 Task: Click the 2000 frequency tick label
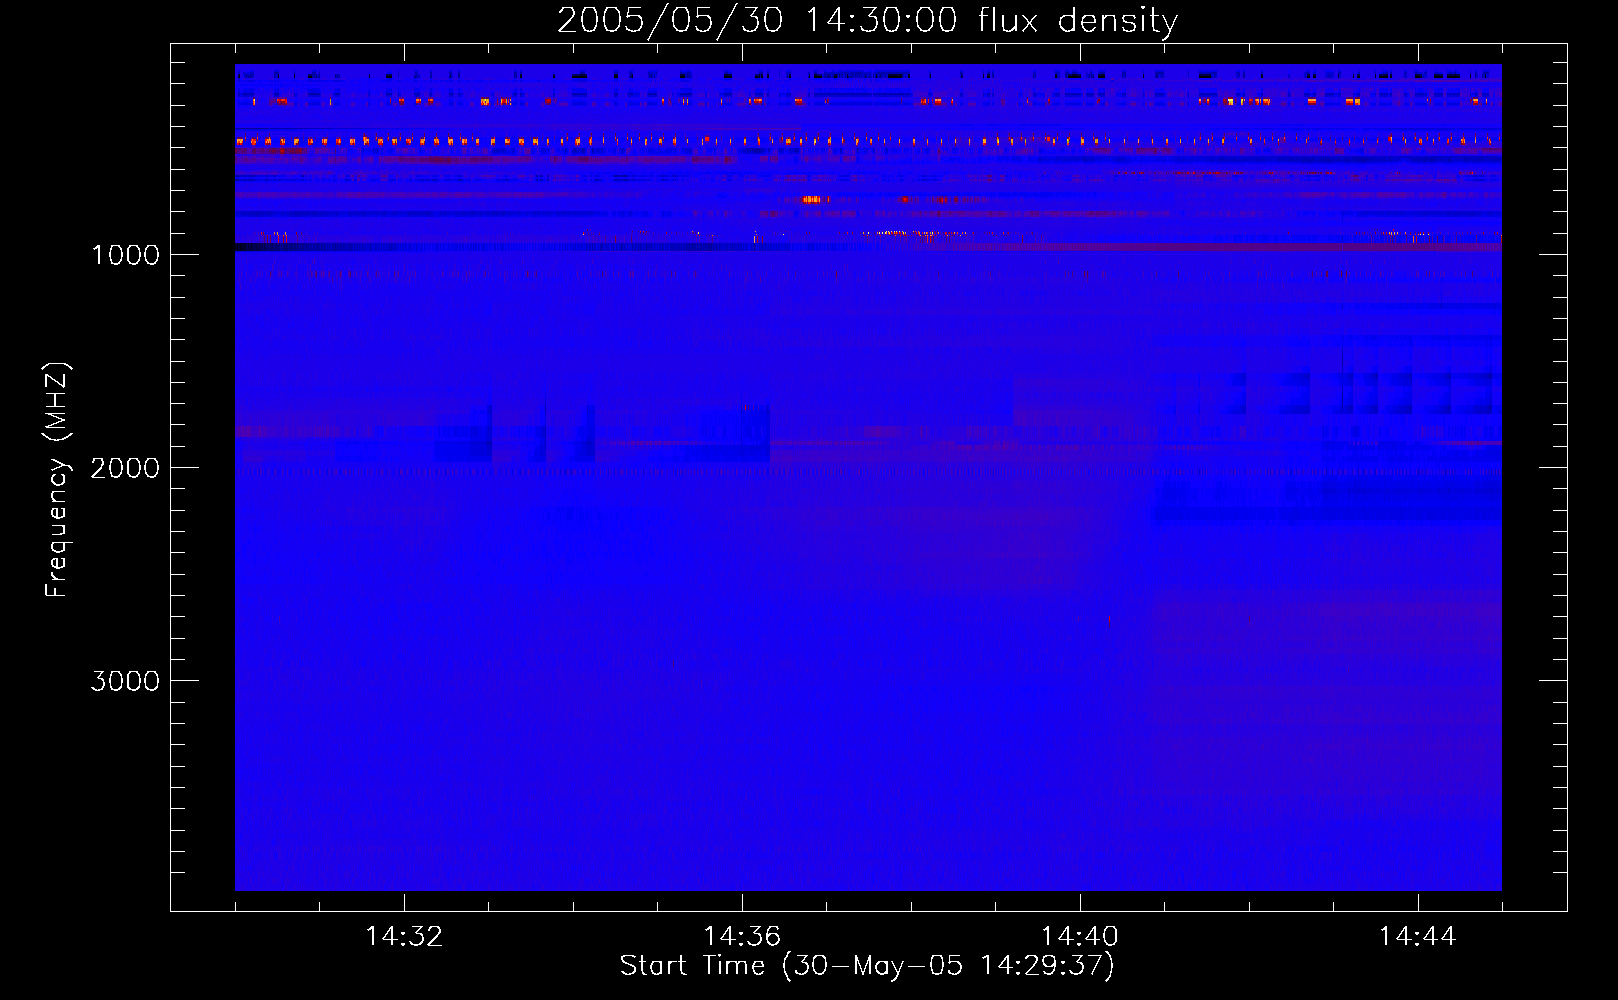point(125,468)
